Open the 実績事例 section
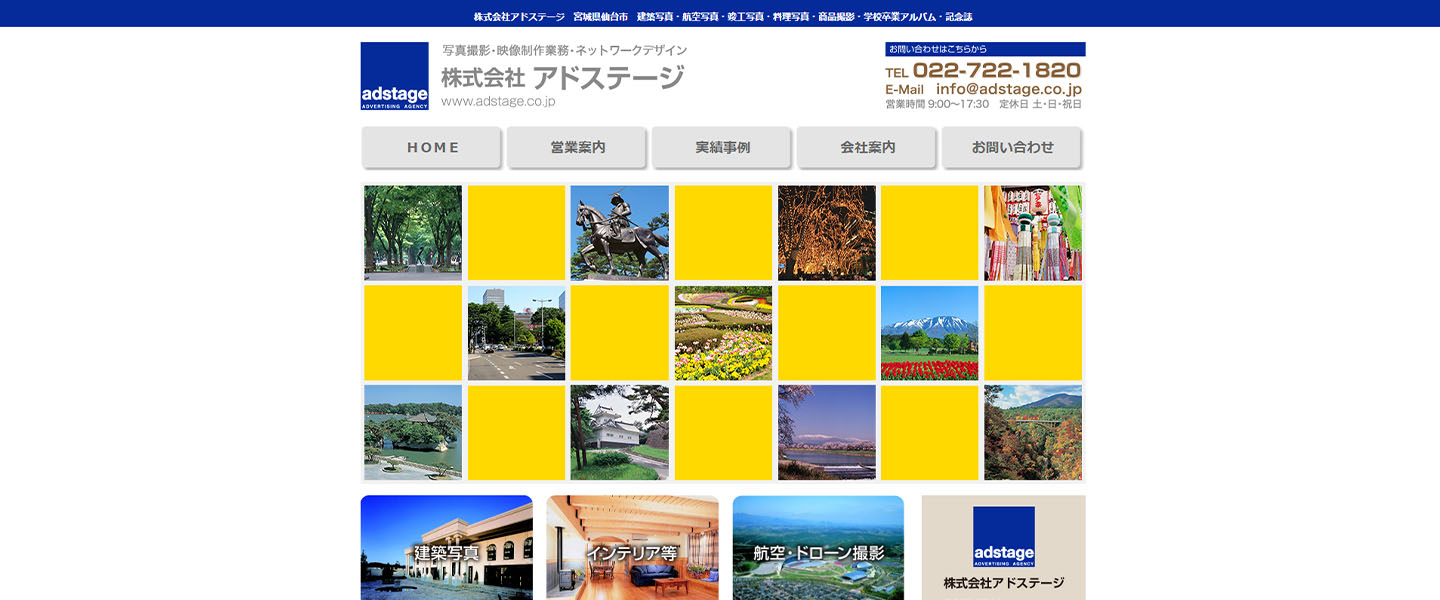 click(721, 147)
